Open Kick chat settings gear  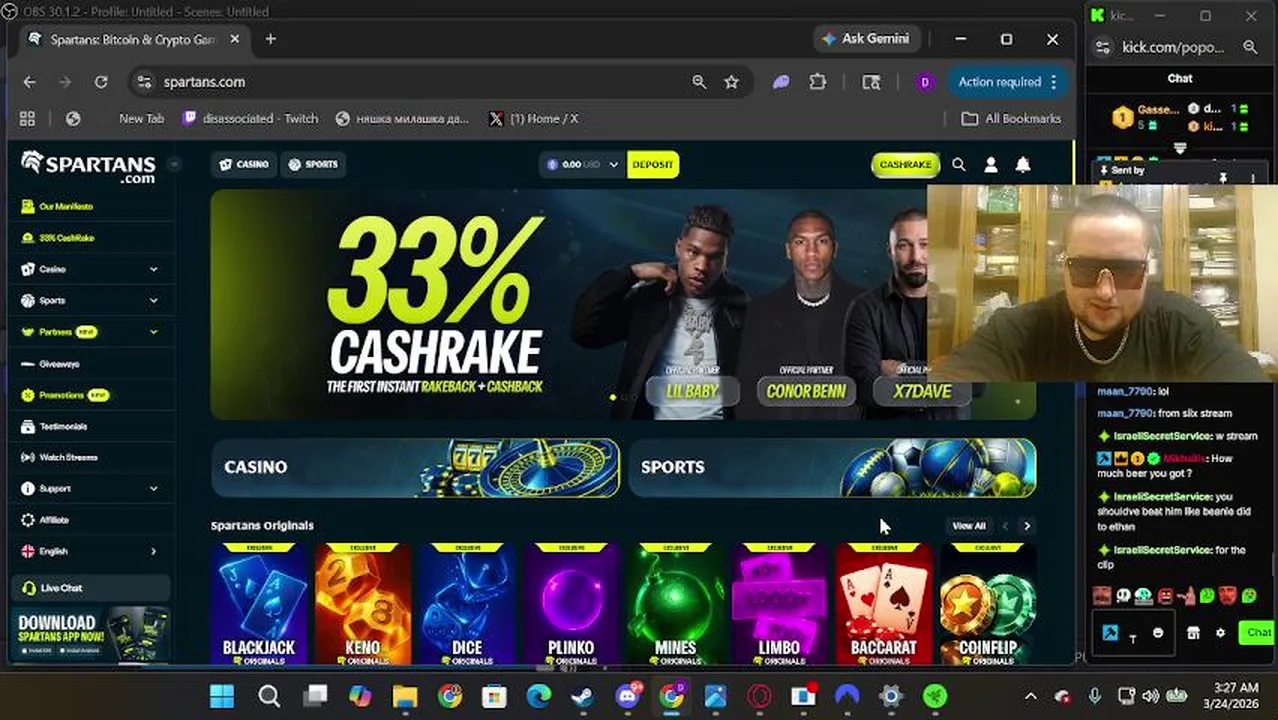point(1220,633)
